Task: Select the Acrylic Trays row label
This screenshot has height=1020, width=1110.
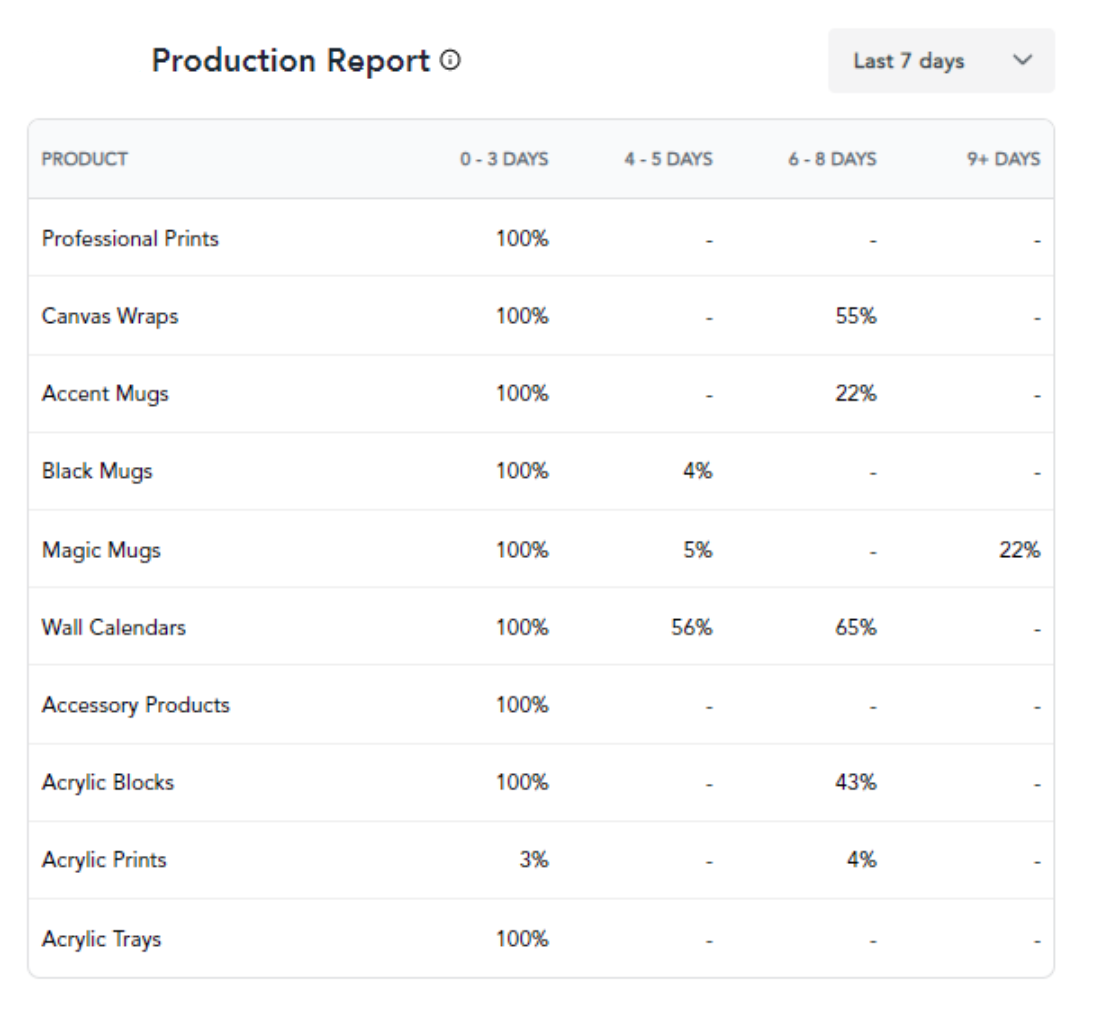Action: [101, 939]
